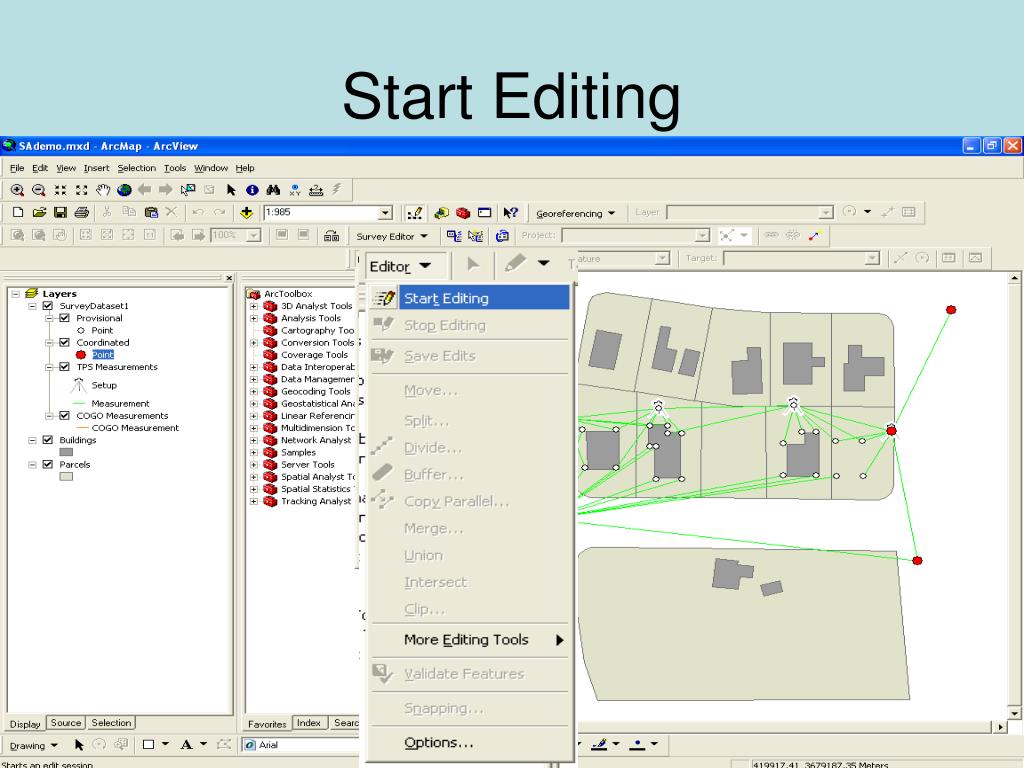Expand the Conversion Tools toolbox
Viewport: 1024px width, 768px height.
tap(253, 342)
